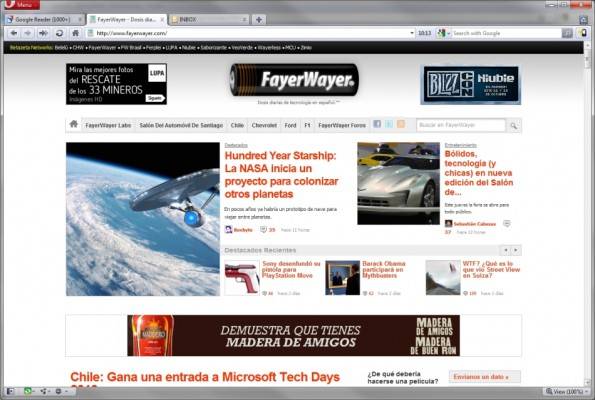This screenshot has height=400, width=595.
Task: Expand the address bar history dropdown
Action: [412, 33]
